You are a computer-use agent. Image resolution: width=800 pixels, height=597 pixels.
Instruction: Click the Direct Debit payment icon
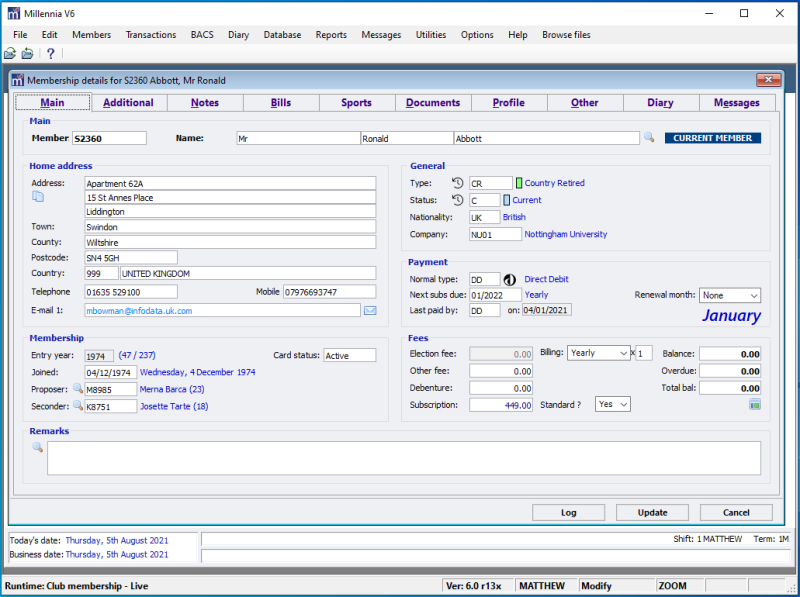coord(510,279)
